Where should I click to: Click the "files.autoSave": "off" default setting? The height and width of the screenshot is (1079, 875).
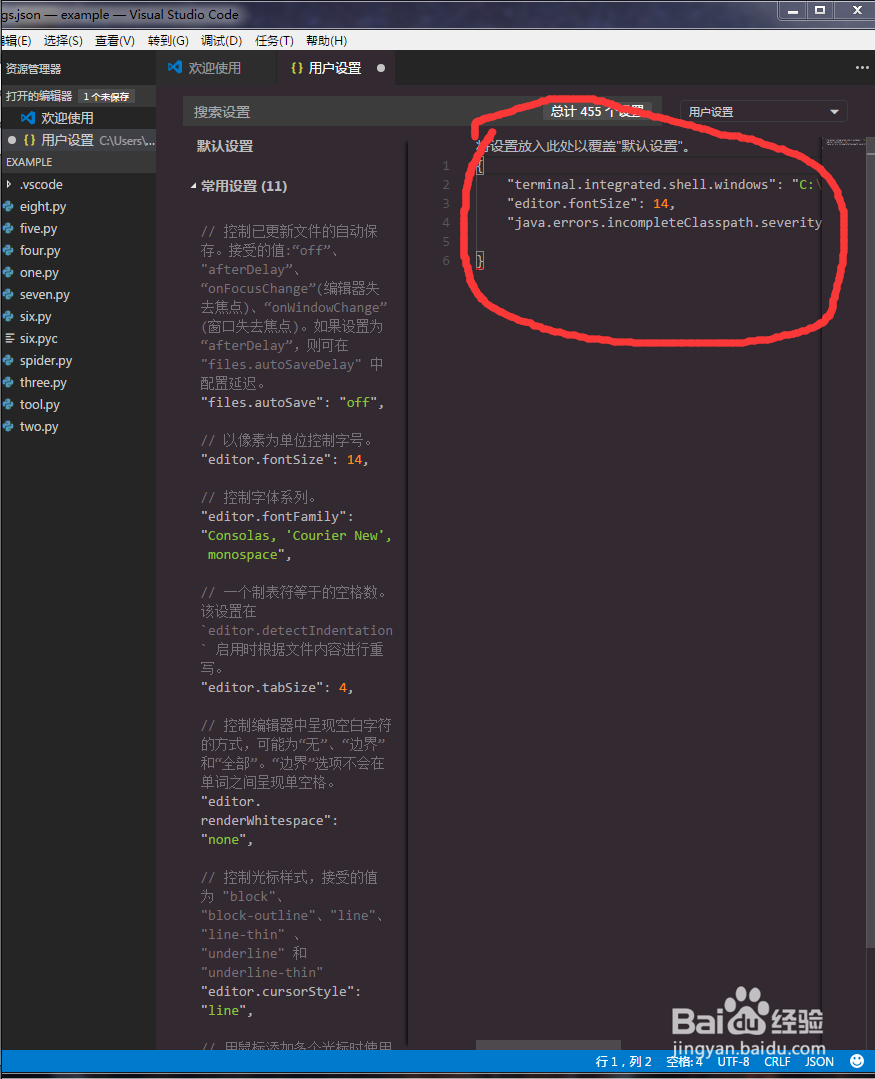(x=292, y=403)
